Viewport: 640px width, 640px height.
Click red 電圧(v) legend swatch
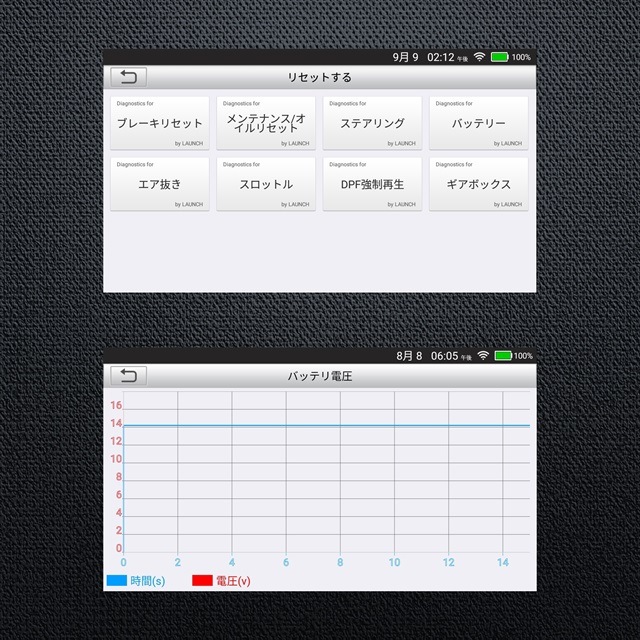pyautogui.click(x=201, y=581)
